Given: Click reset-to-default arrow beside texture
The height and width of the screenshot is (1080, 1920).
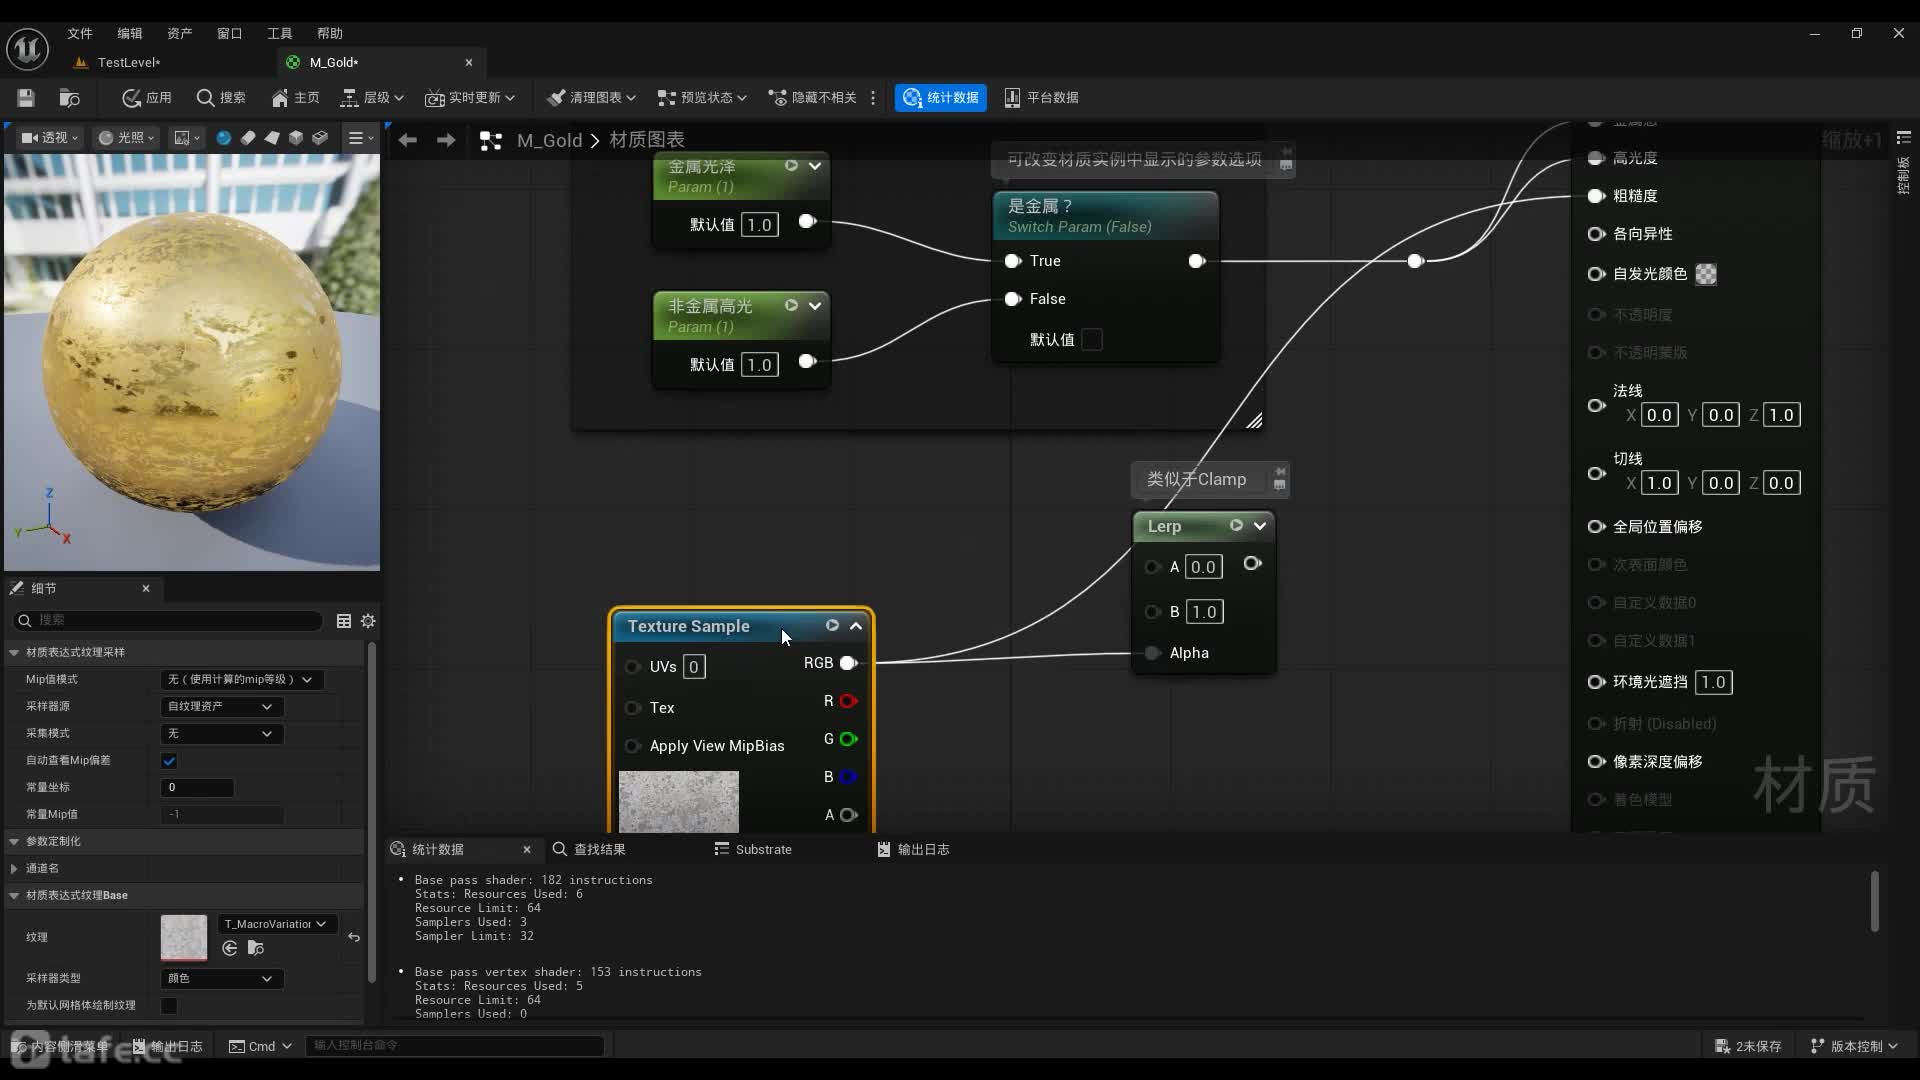Looking at the screenshot, I should tap(353, 937).
